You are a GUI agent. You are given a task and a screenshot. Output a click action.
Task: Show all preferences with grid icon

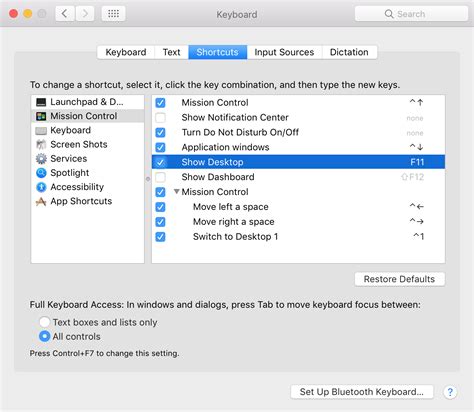[x=113, y=14]
